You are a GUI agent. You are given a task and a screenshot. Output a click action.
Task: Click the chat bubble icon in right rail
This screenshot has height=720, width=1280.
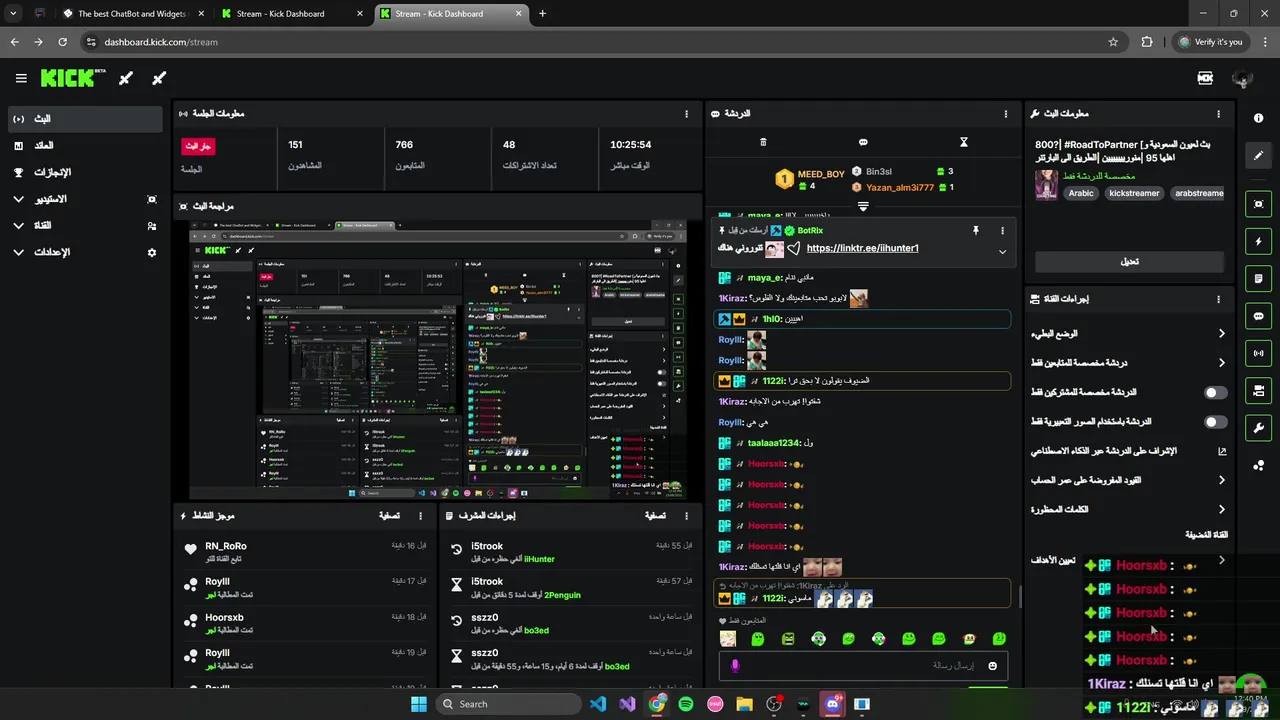point(1258,316)
